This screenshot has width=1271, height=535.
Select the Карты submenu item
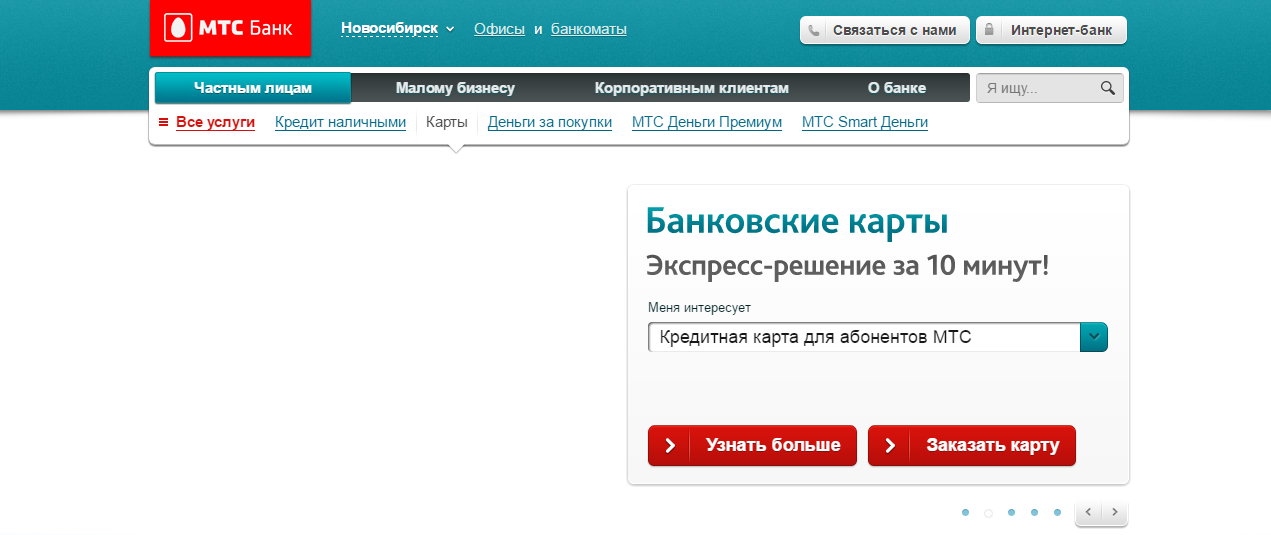(446, 122)
